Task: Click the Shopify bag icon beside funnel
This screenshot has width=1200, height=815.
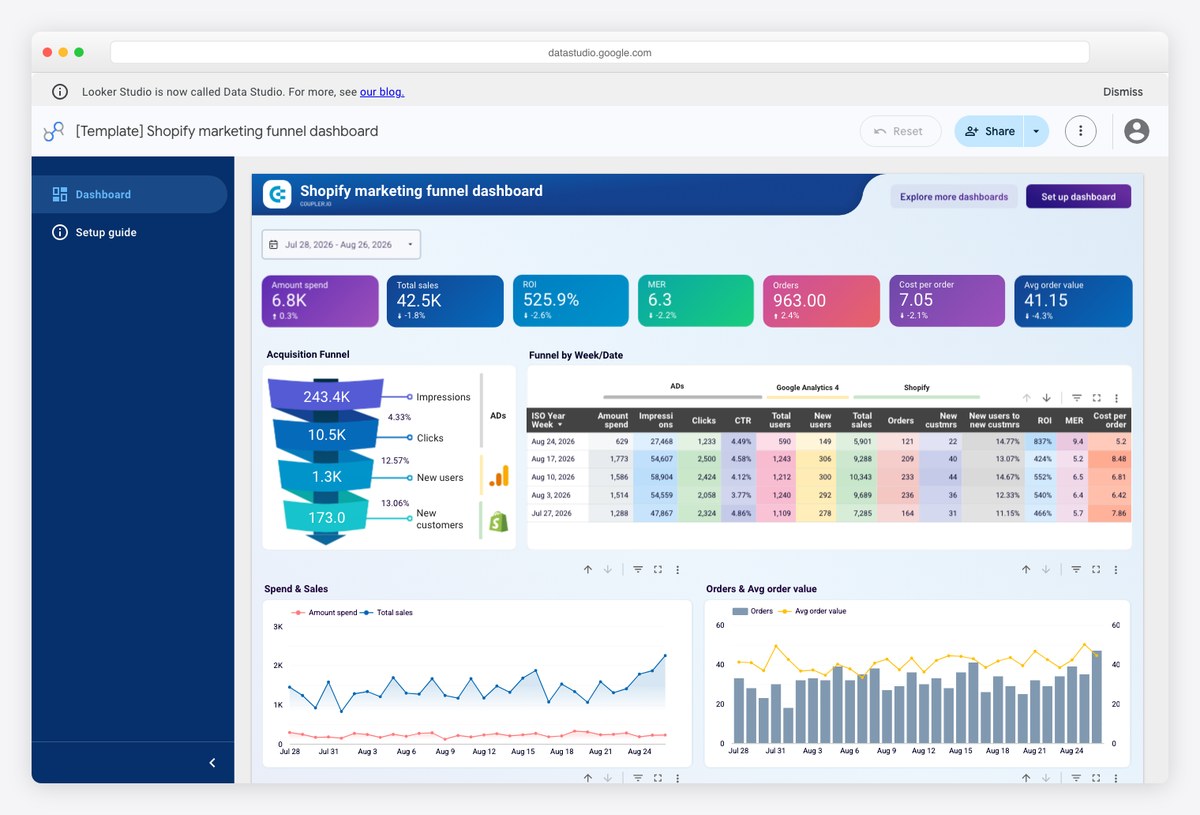Action: tap(498, 521)
